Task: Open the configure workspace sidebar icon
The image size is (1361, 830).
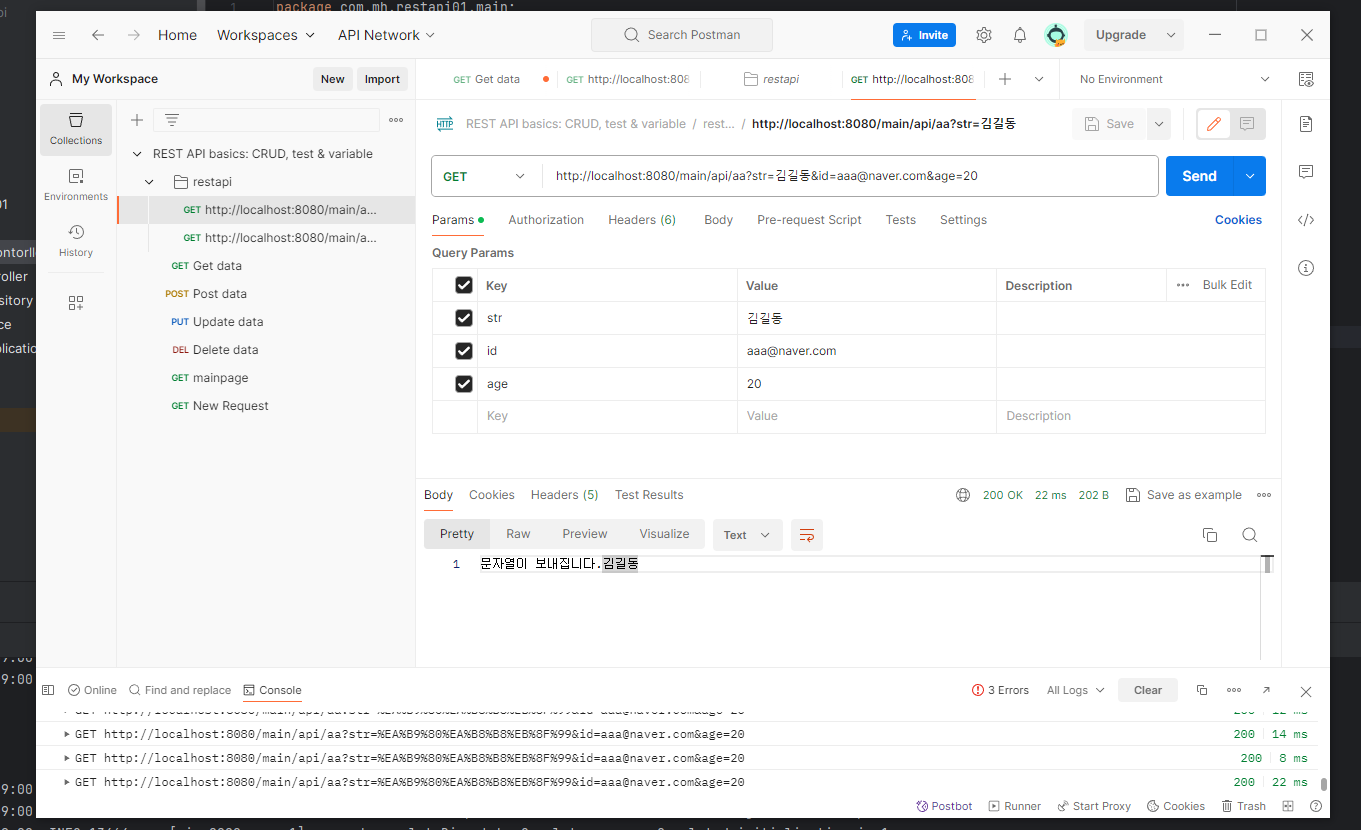Action: [76, 303]
